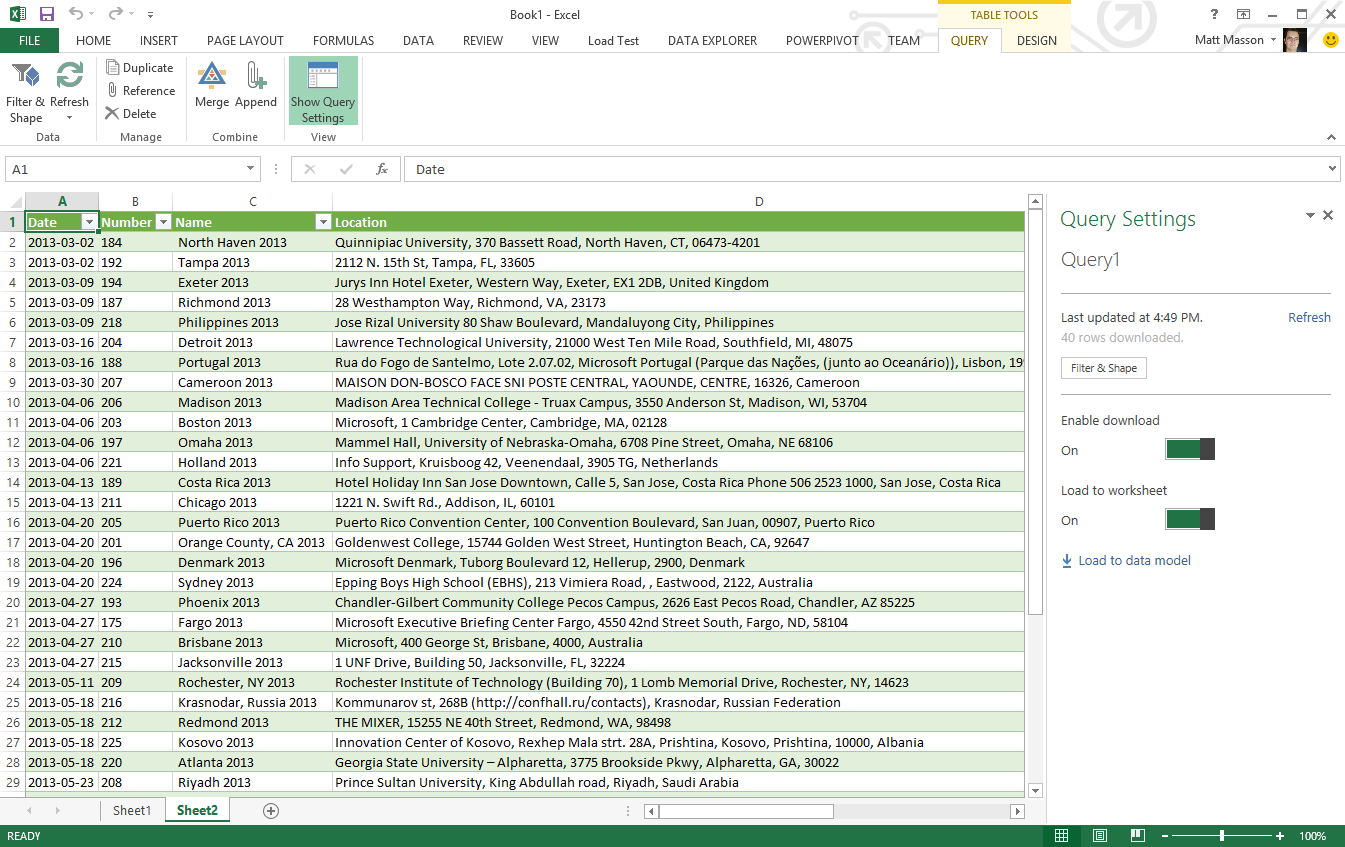This screenshot has height=847, width=1345.
Task: Switch to Sheet1 worksheet tab
Action: (x=131, y=810)
